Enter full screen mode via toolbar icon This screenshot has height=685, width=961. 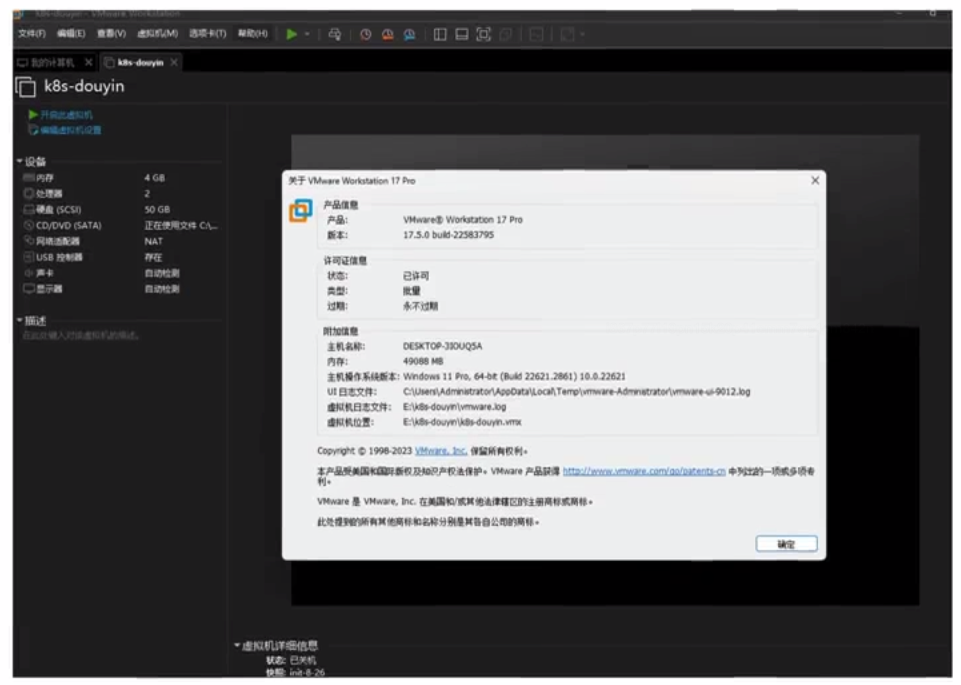pyautogui.click(x=484, y=34)
